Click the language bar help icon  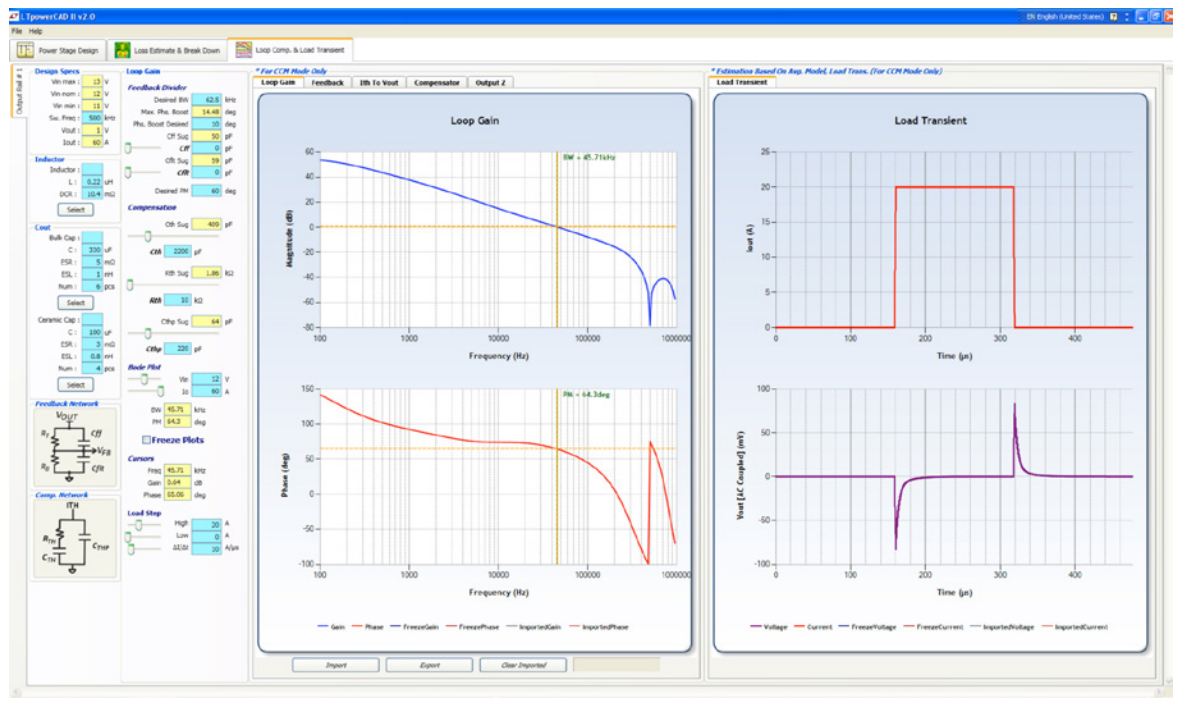1114,17
